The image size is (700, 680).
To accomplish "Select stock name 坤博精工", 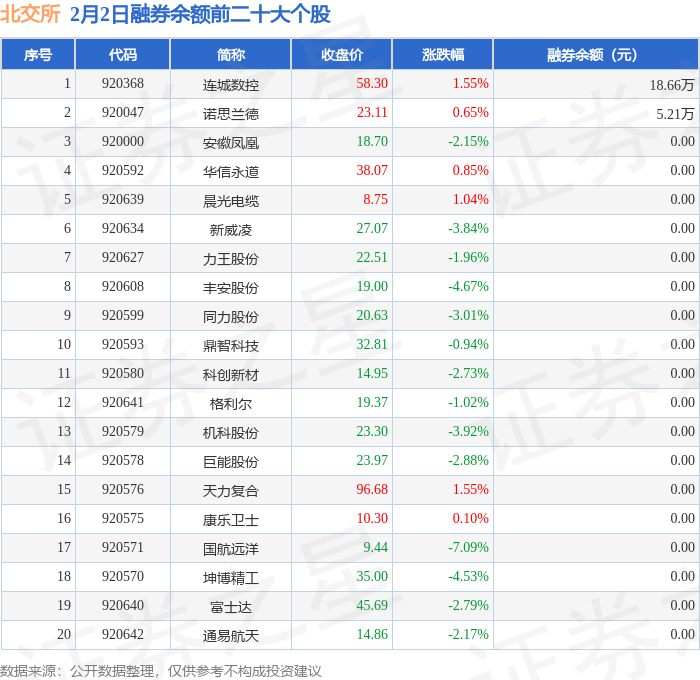I will tap(230, 578).
